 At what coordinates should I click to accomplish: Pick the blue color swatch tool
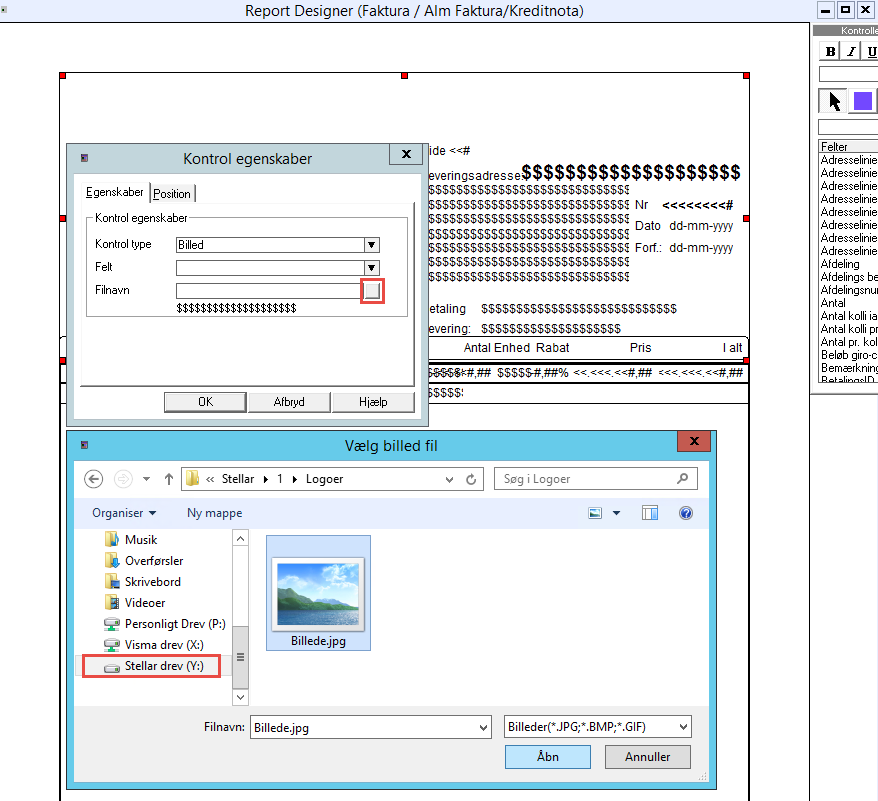[862, 101]
